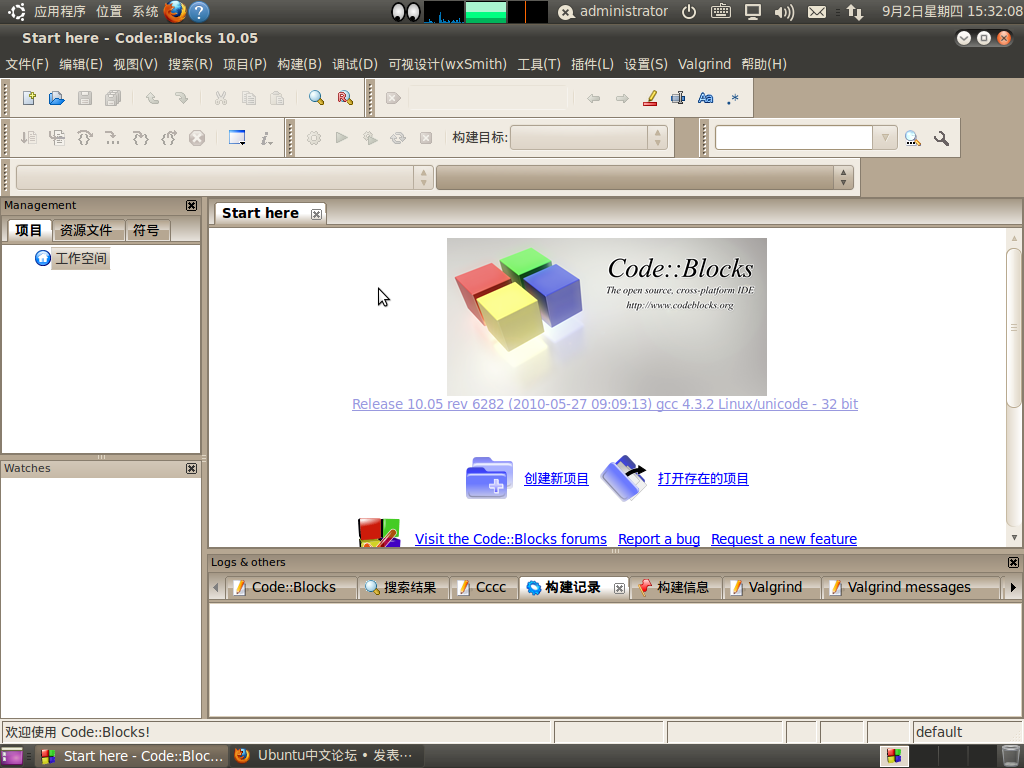1024x768 pixels.
Task: Click the Replace icon in toolbar
Action: (x=345, y=98)
